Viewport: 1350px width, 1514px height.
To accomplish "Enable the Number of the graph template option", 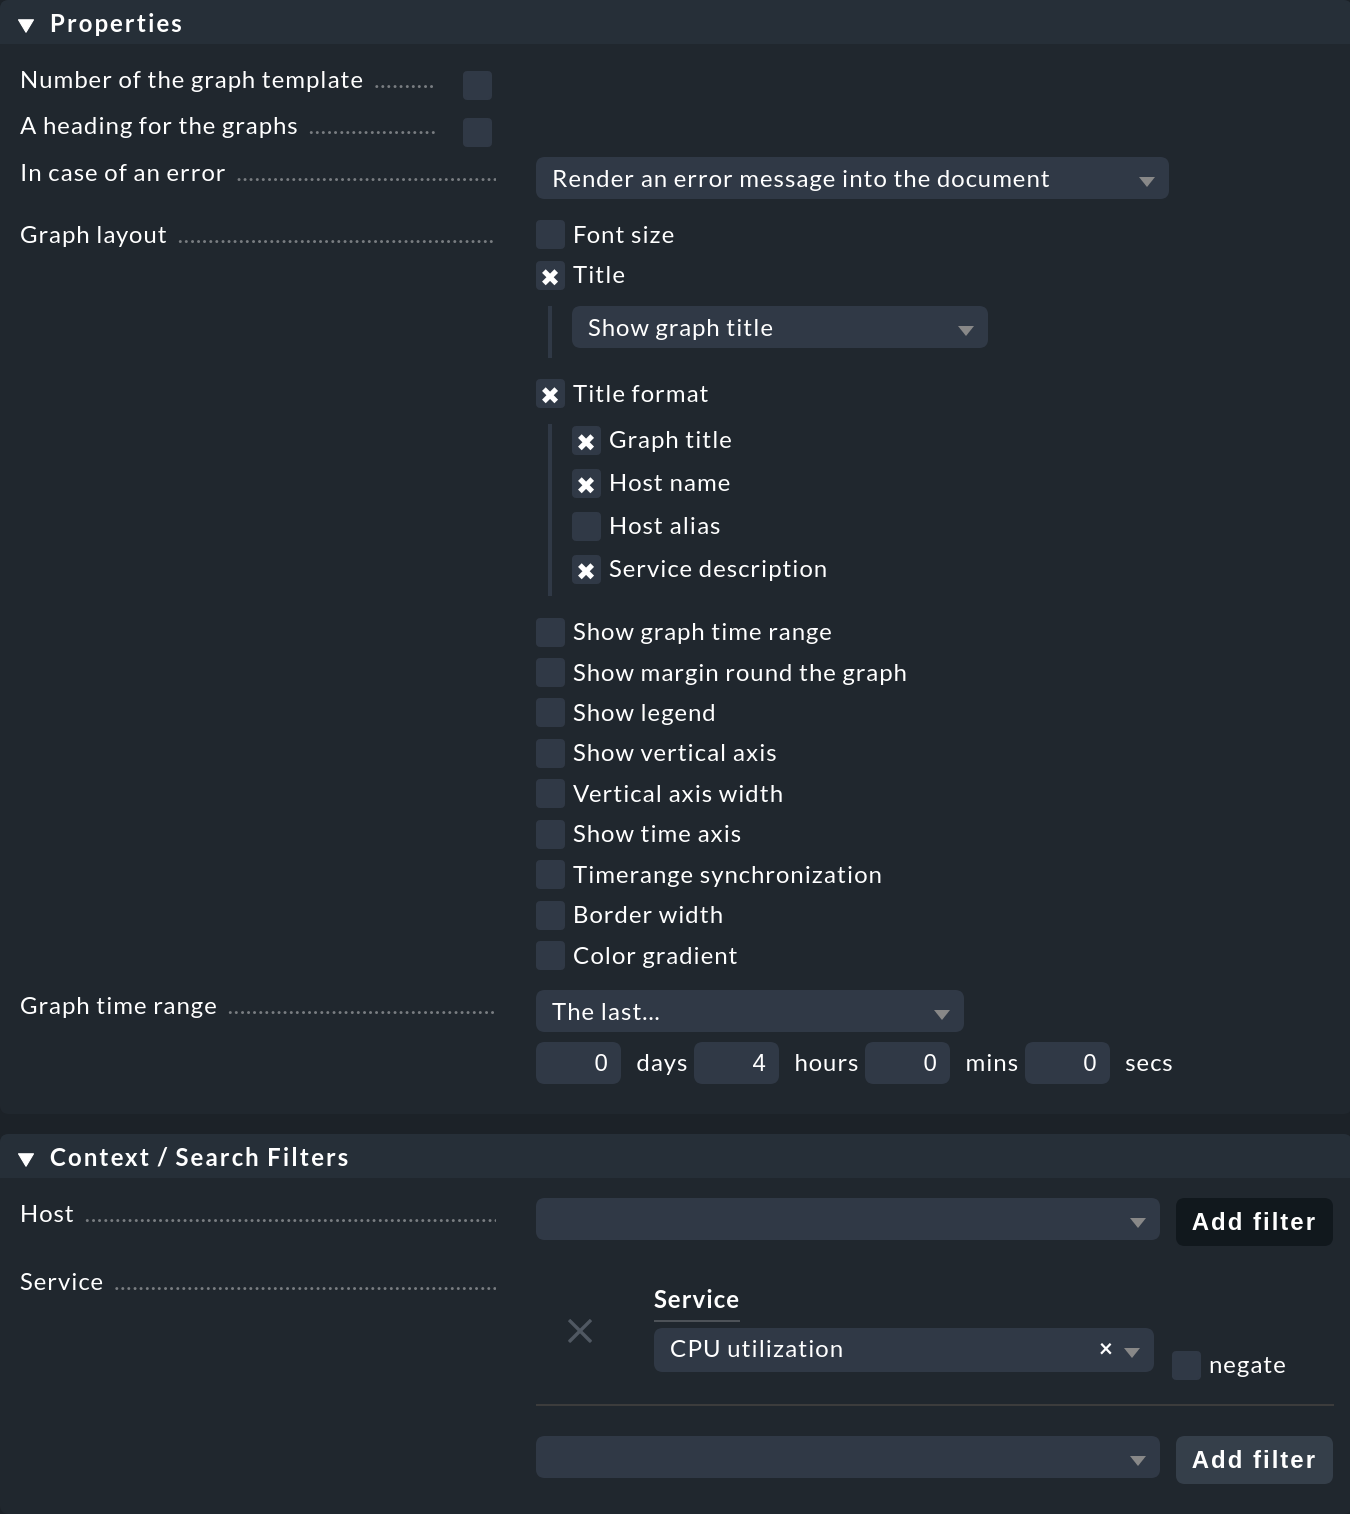I will 477,85.
